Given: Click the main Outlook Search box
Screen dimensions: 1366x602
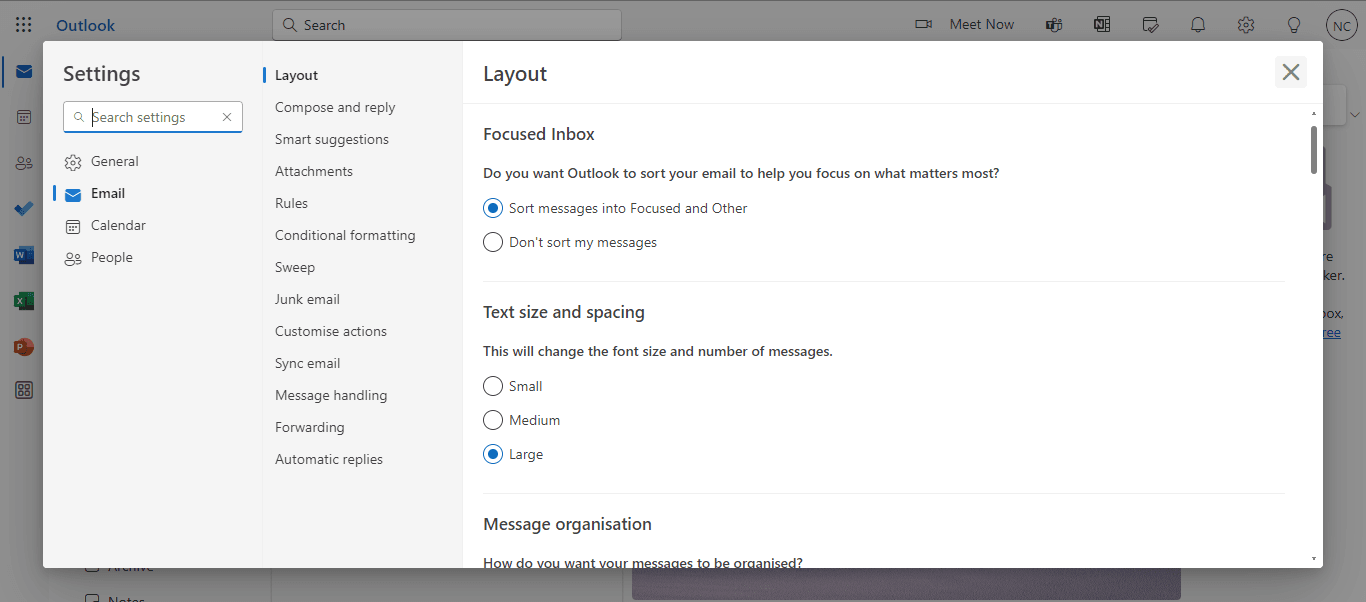Looking at the screenshot, I should 447,25.
